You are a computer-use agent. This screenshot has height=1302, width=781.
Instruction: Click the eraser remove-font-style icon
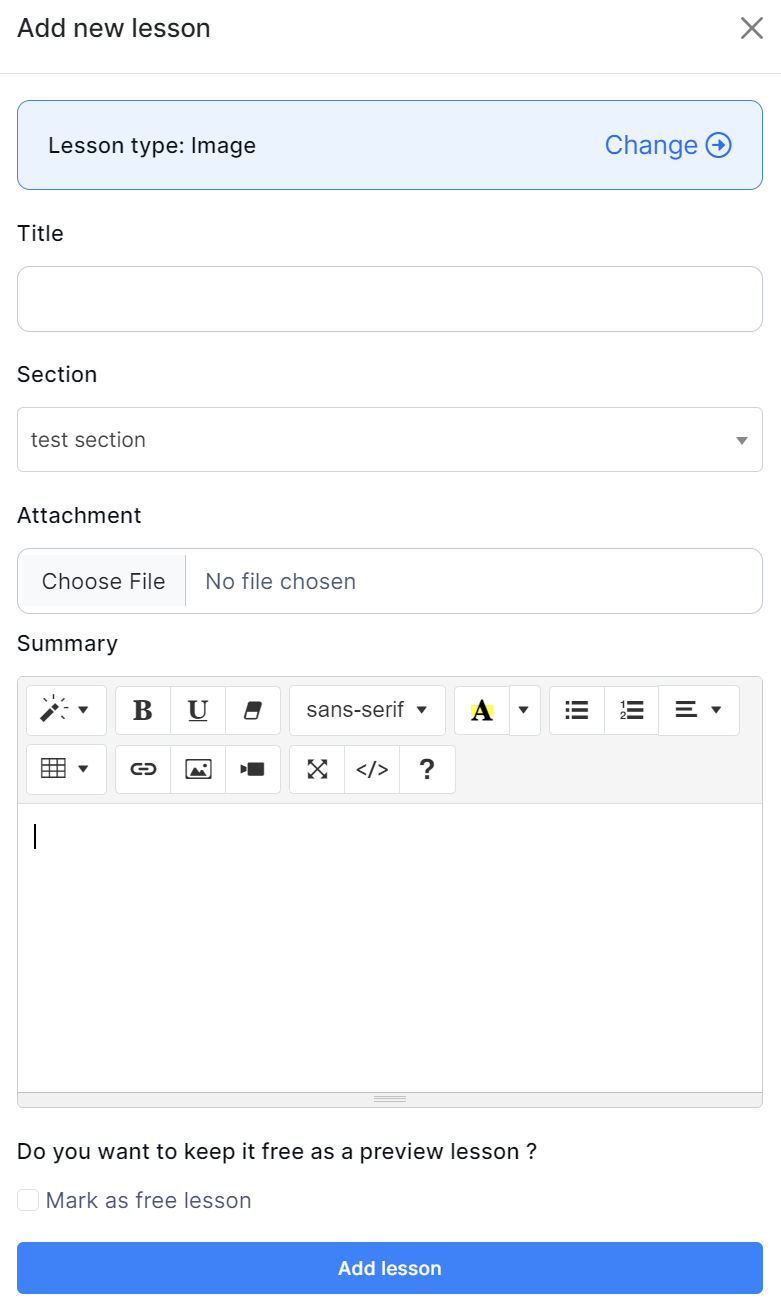[253, 710]
